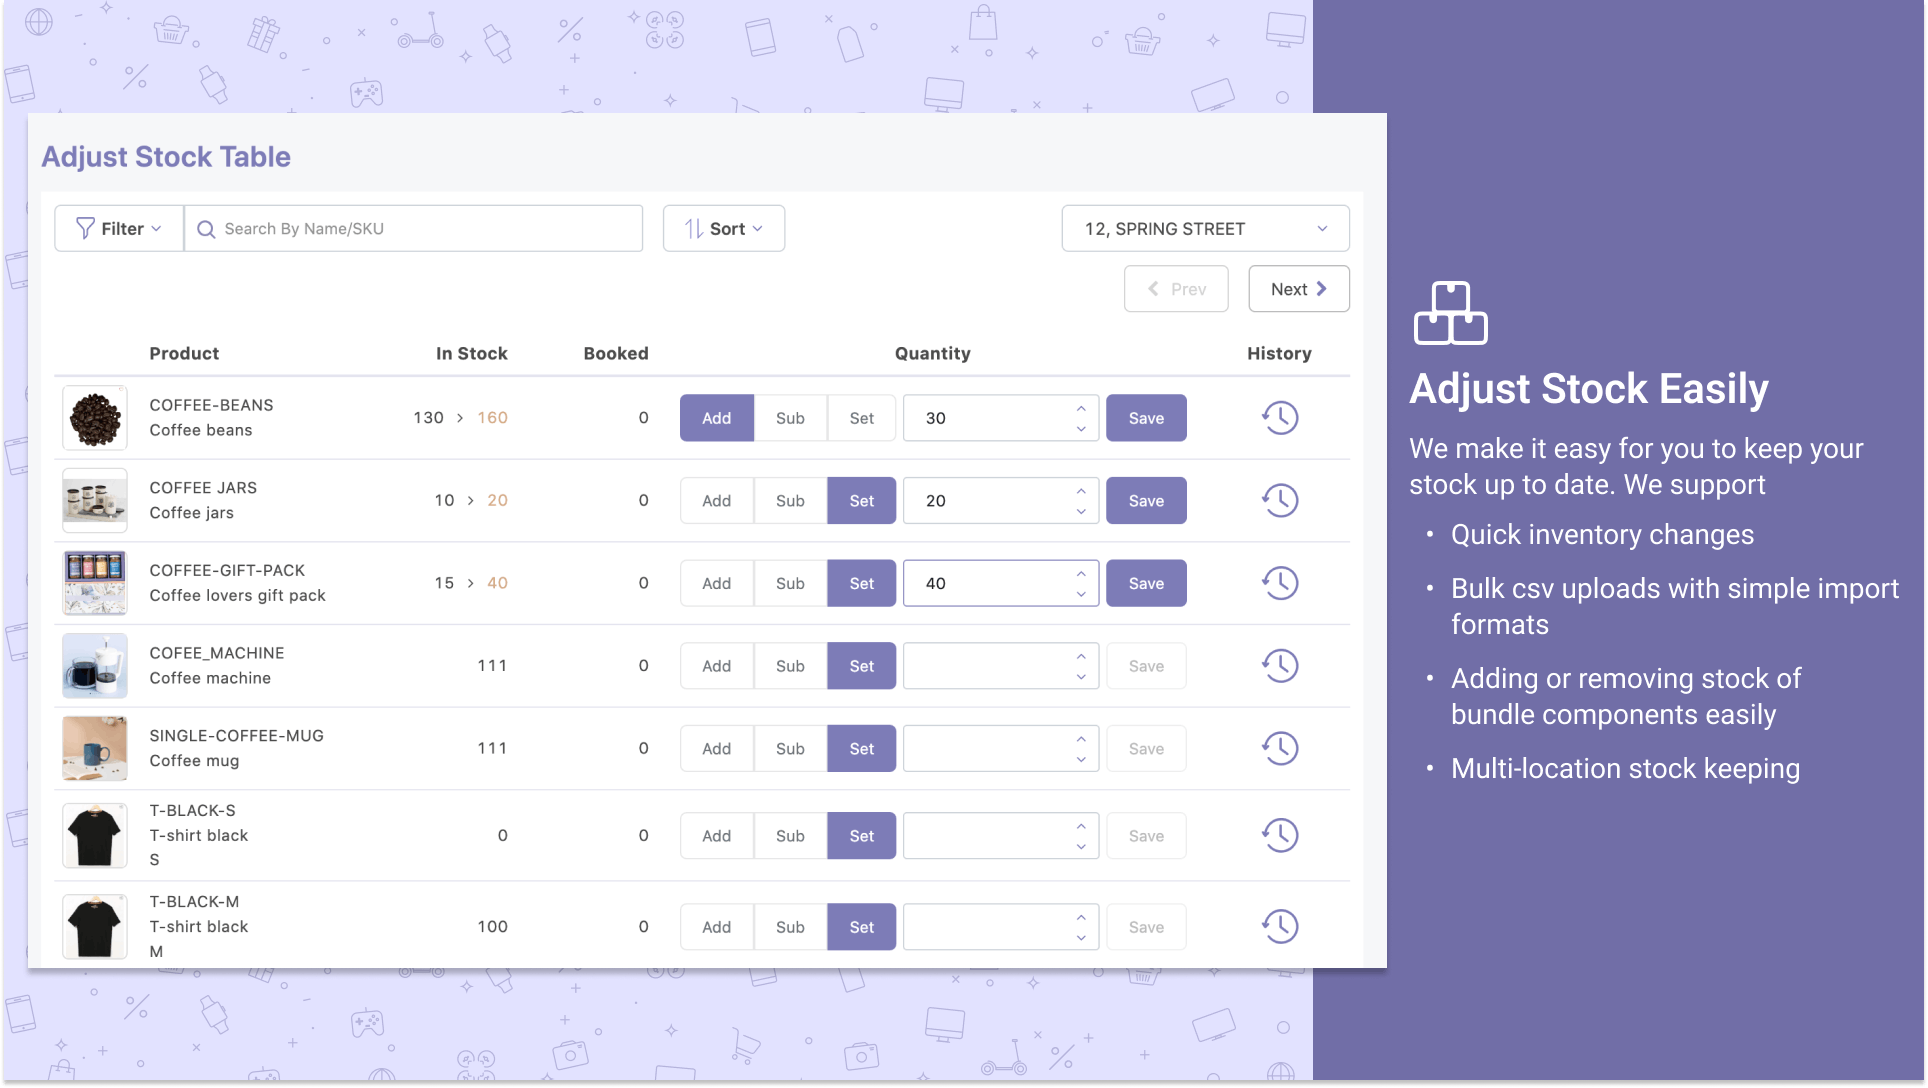Image resolution: width=1928 pixels, height=1088 pixels.
Task: Open the 12, SPRING STREET location selector
Action: point(1205,229)
